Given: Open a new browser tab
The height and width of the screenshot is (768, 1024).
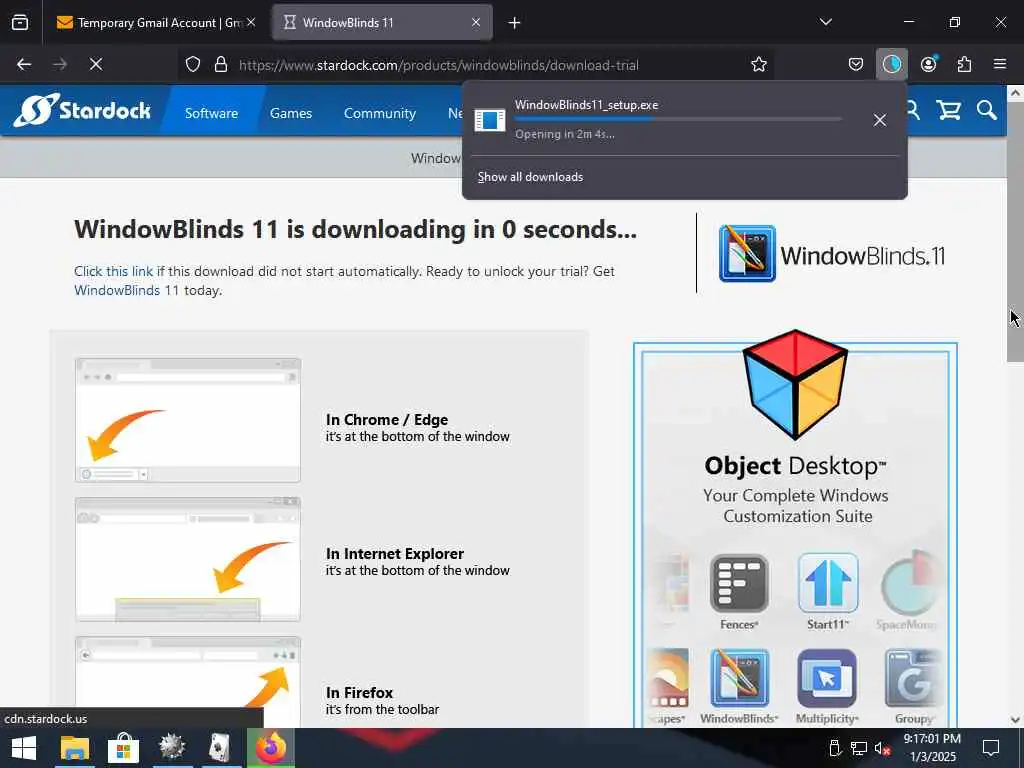Looking at the screenshot, I should (x=515, y=23).
